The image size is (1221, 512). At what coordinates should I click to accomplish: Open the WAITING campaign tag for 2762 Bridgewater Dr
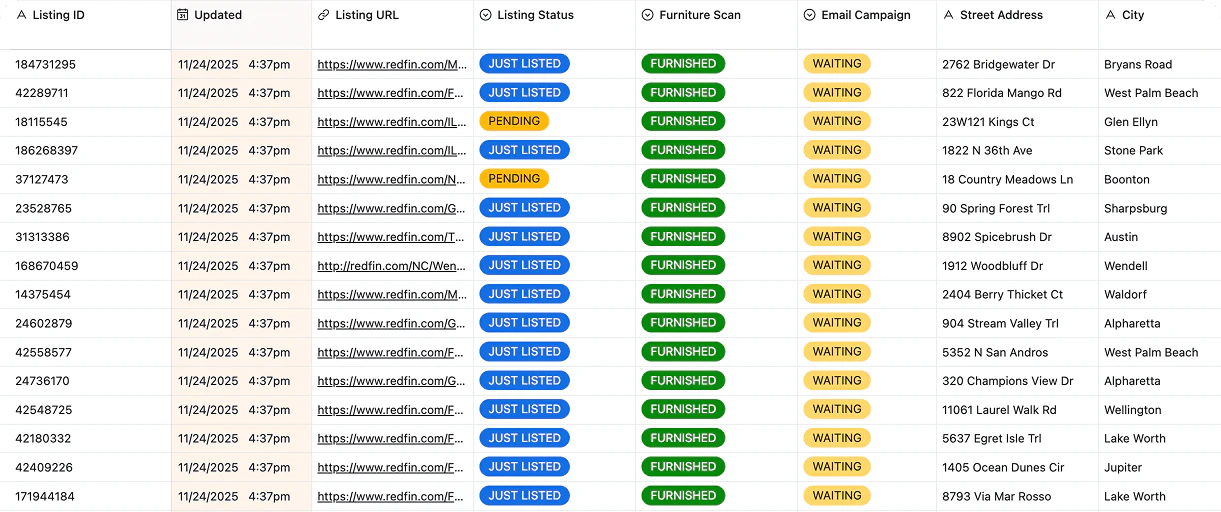pos(836,64)
